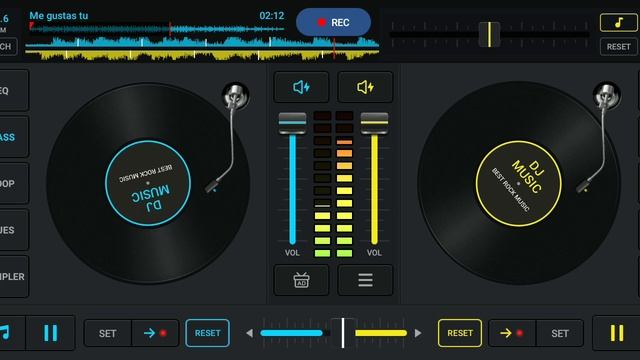
Task: Jump to cue with the yellow arrow-dot button
Action: [x=512, y=333]
